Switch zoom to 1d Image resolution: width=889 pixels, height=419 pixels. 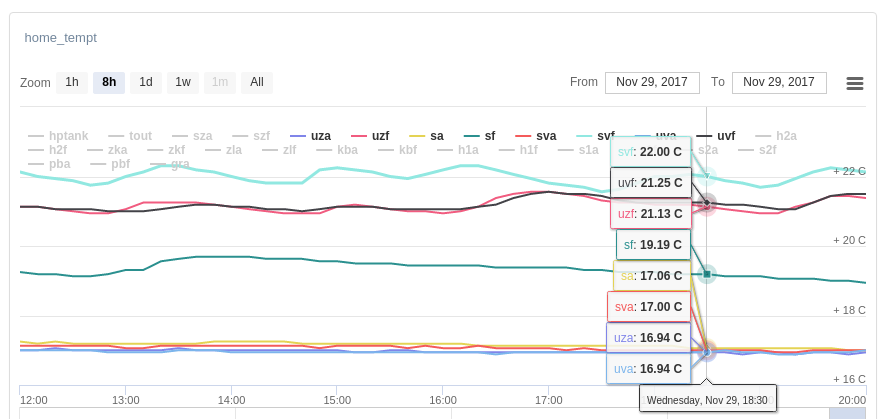[x=146, y=82]
